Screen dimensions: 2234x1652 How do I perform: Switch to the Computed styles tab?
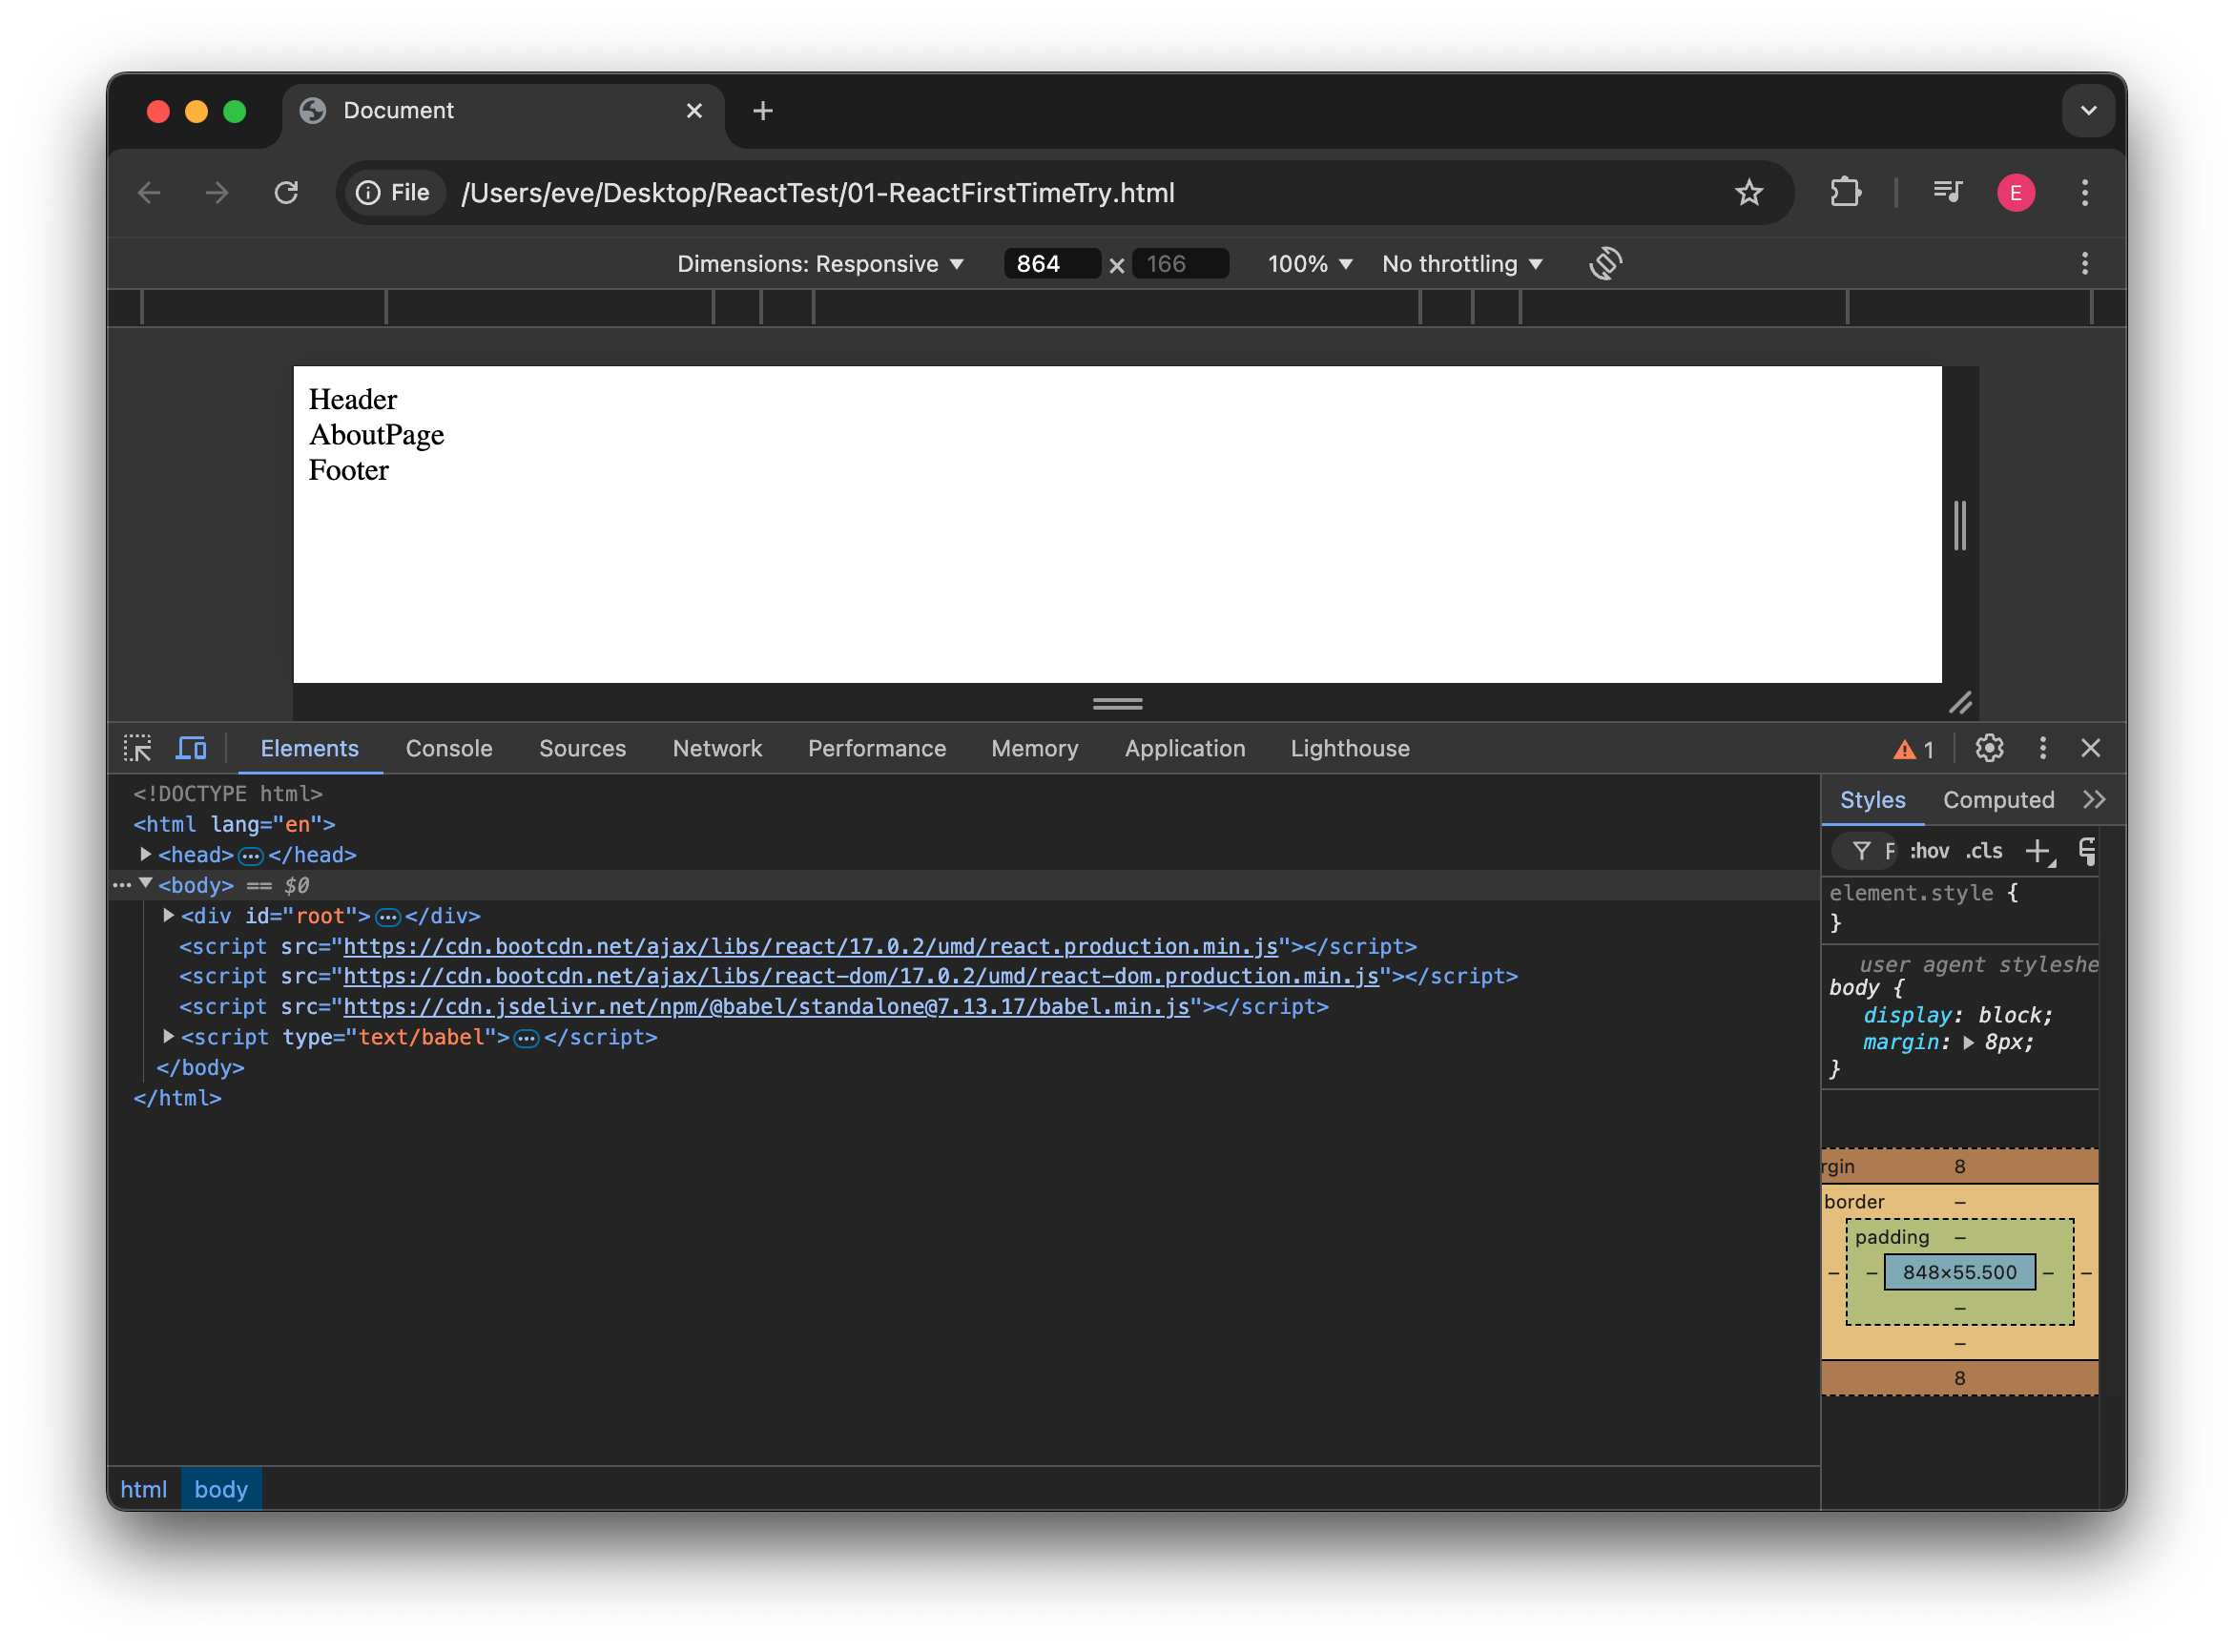[x=1998, y=799]
